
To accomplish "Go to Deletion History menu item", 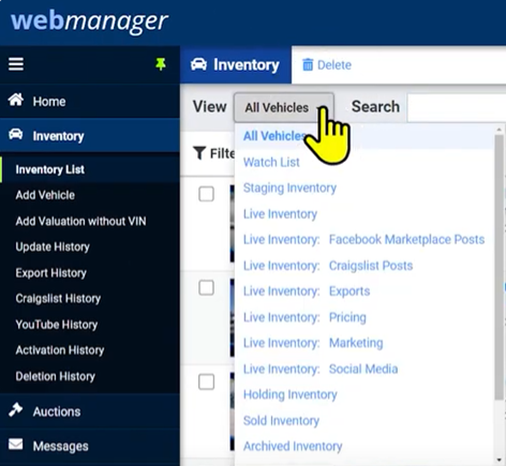I will (55, 376).
